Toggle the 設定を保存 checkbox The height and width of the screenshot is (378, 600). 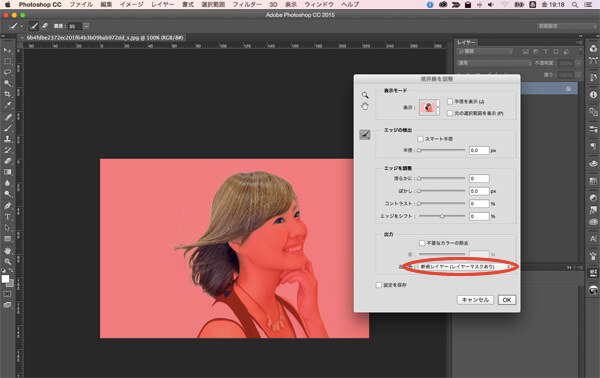pos(379,285)
